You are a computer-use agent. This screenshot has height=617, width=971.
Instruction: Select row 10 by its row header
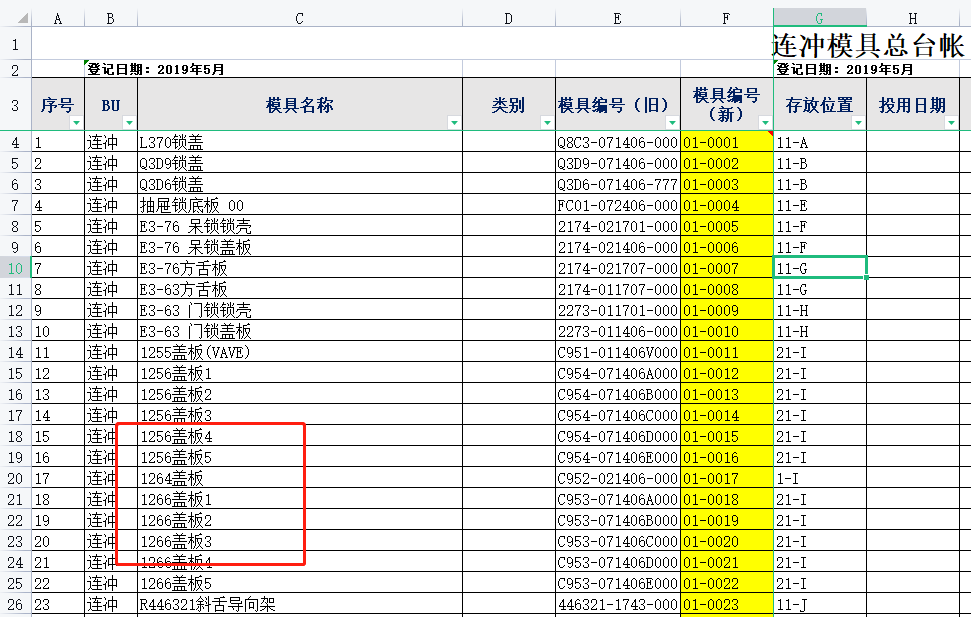pos(15,268)
